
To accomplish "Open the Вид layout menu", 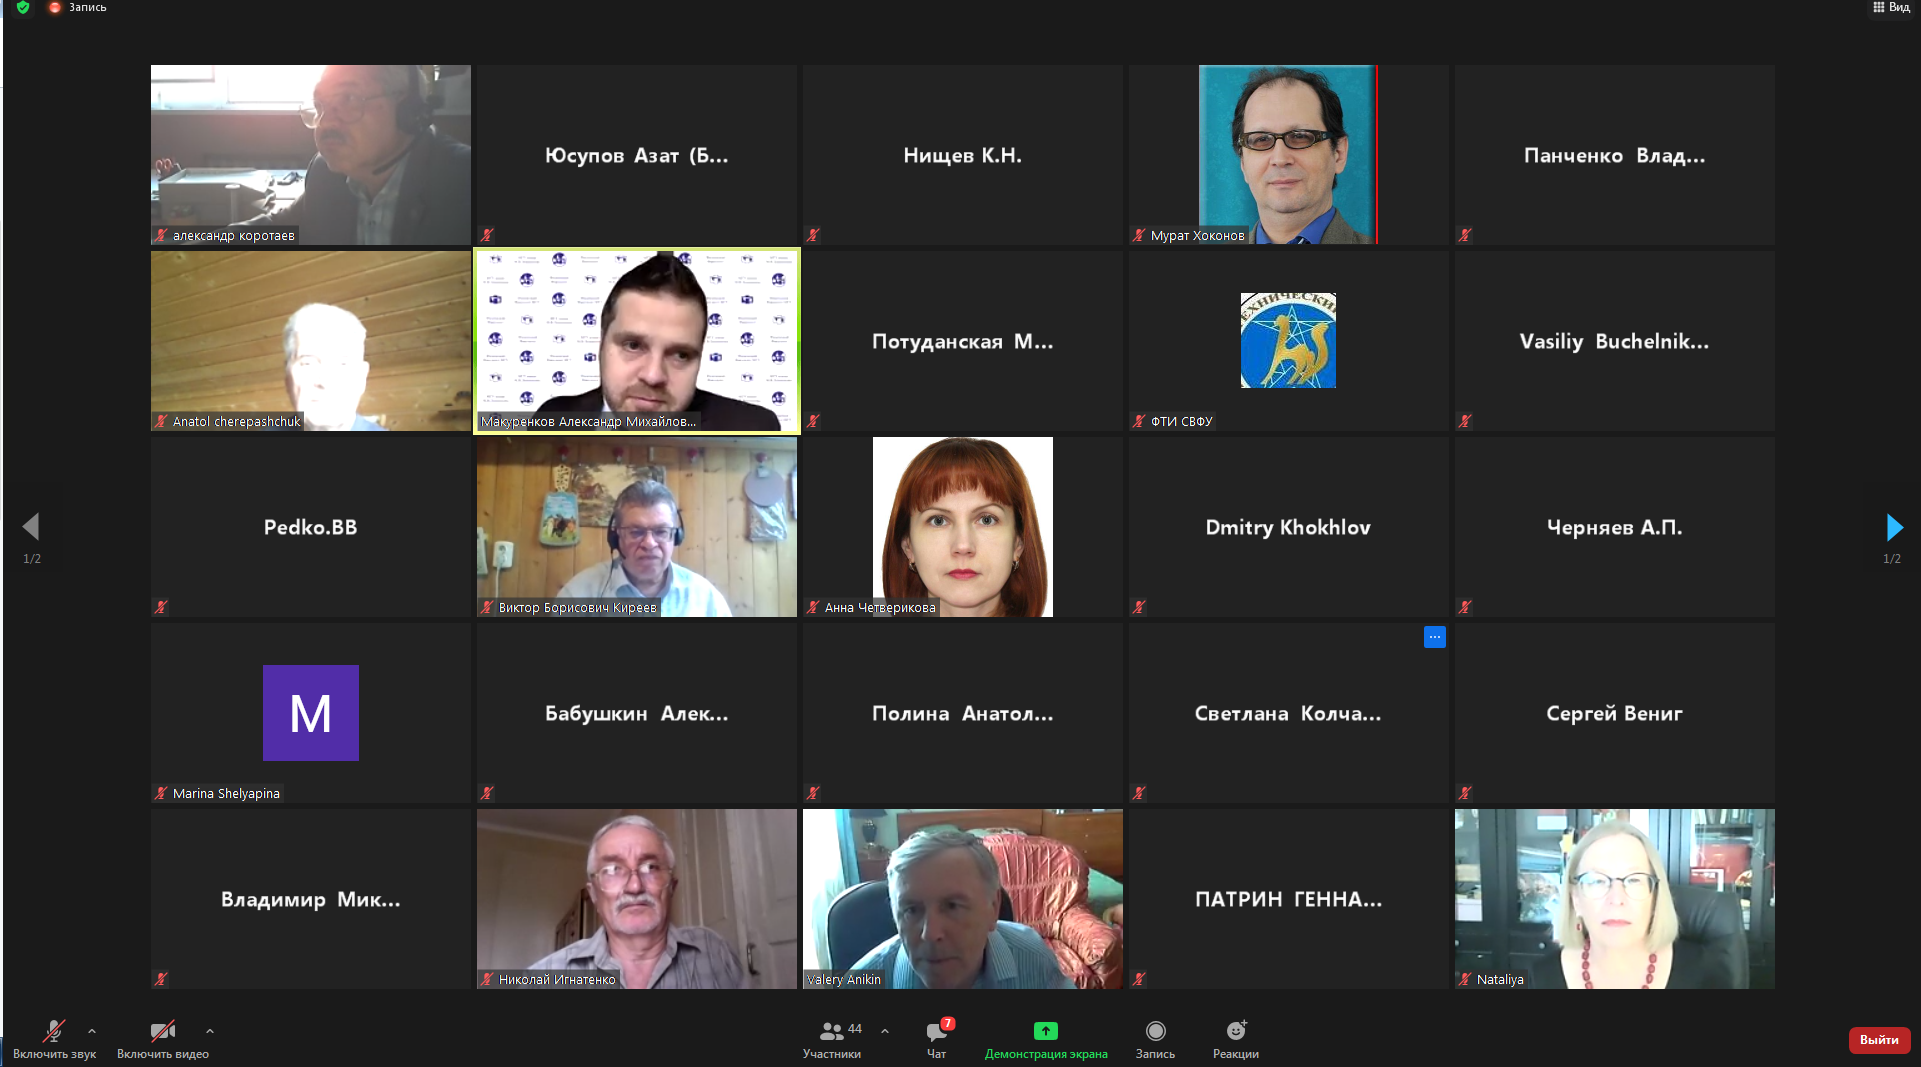I will point(1891,7).
